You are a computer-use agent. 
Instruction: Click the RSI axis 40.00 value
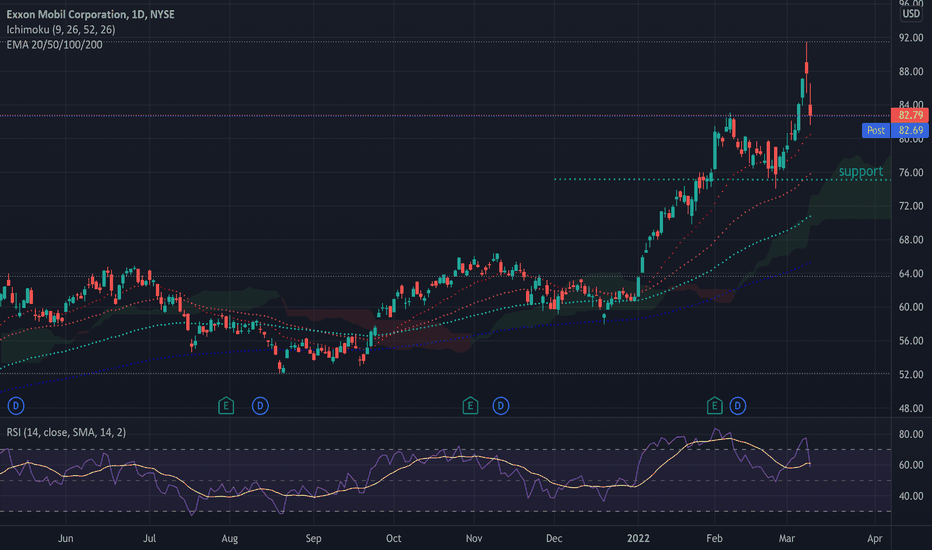(911, 496)
